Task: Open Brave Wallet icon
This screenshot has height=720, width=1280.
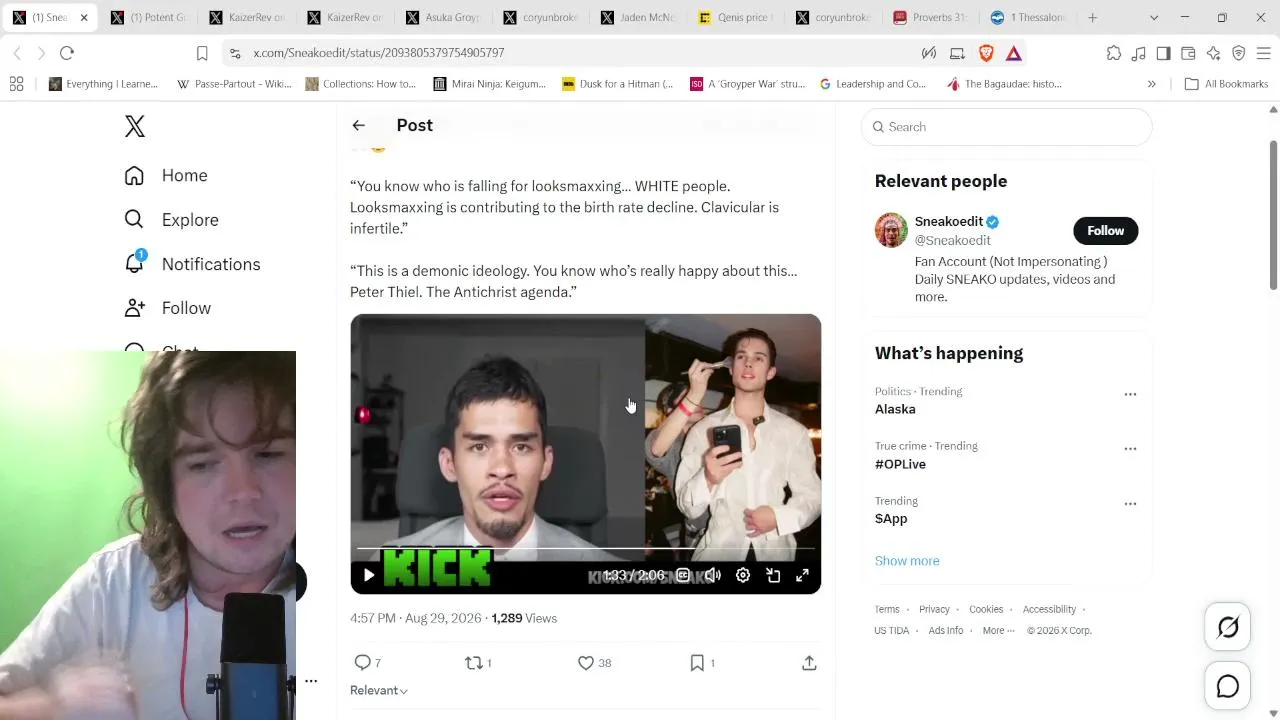Action: click(x=1188, y=53)
